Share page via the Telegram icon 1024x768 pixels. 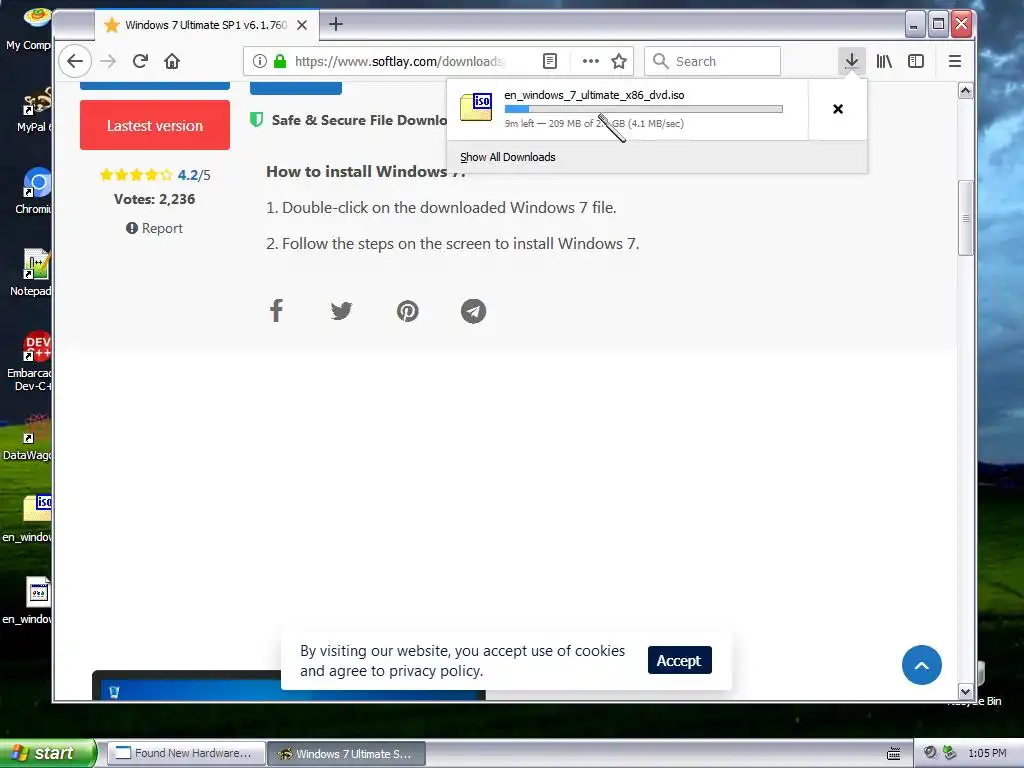point(473,311)
